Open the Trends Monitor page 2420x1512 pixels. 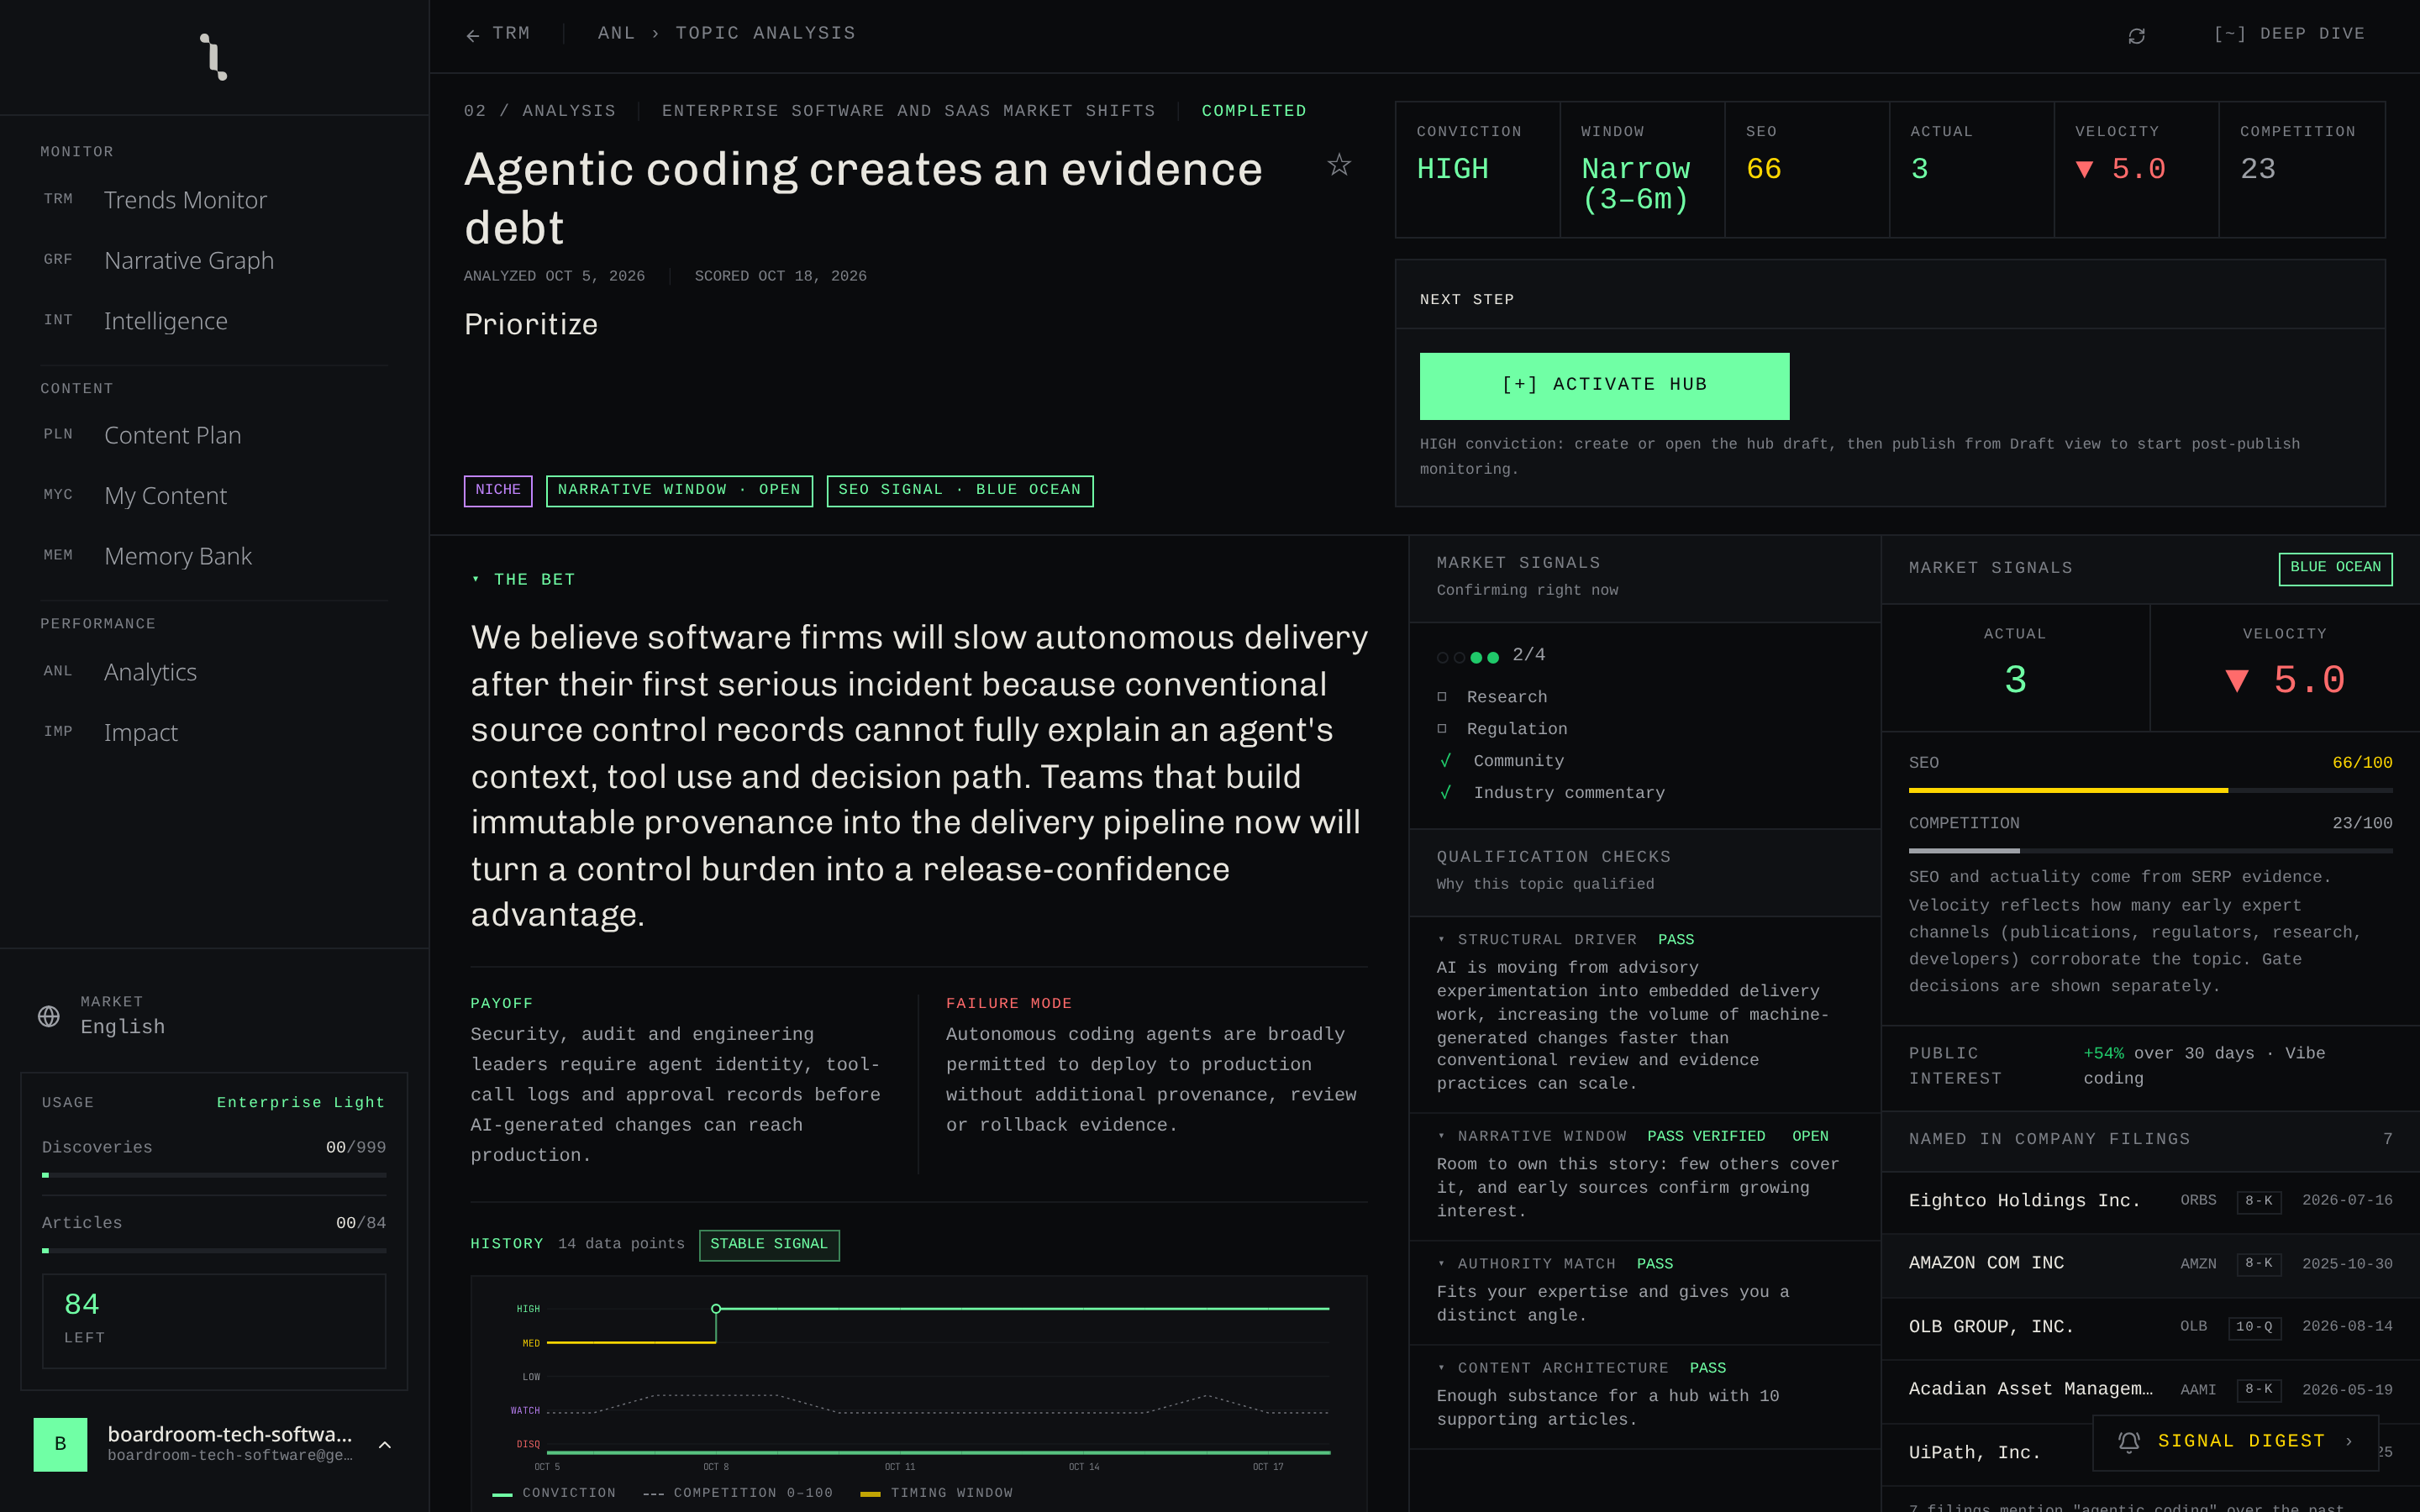click(x=214, y=200)
